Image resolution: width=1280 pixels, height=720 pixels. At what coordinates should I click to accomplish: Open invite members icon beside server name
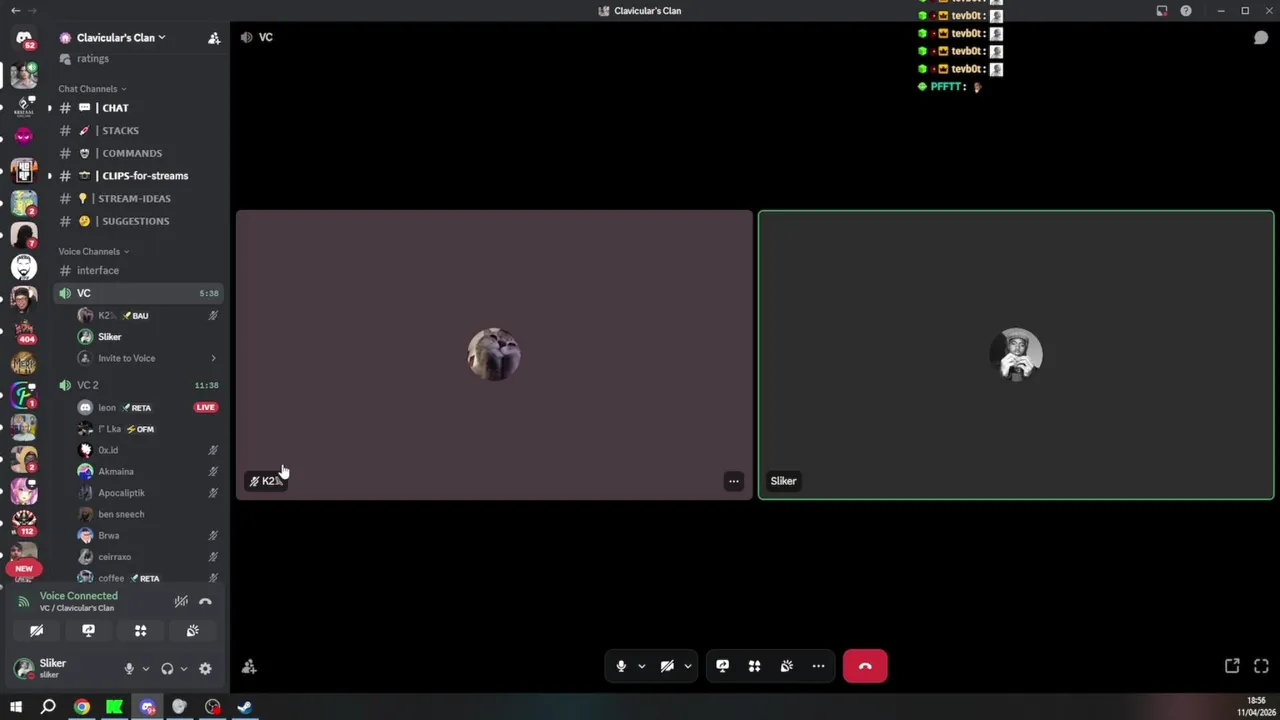(x=214, y=38)
